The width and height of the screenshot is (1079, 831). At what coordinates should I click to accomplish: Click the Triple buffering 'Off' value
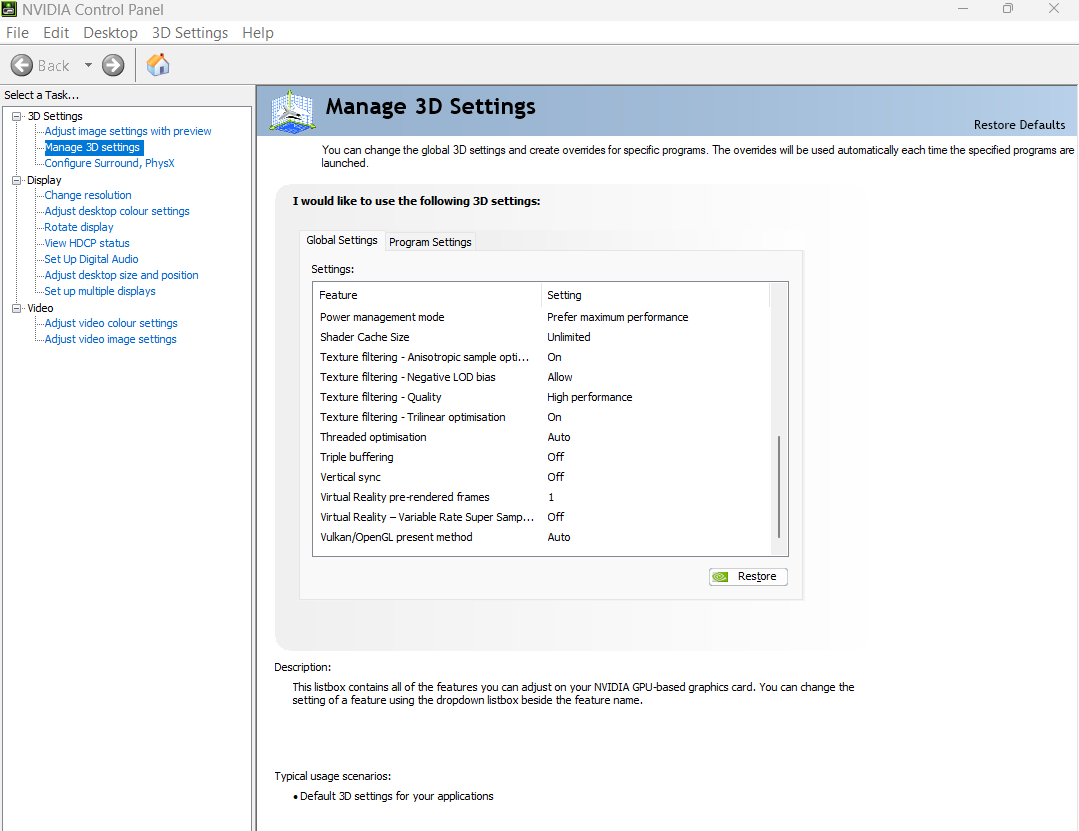point(555,457)
